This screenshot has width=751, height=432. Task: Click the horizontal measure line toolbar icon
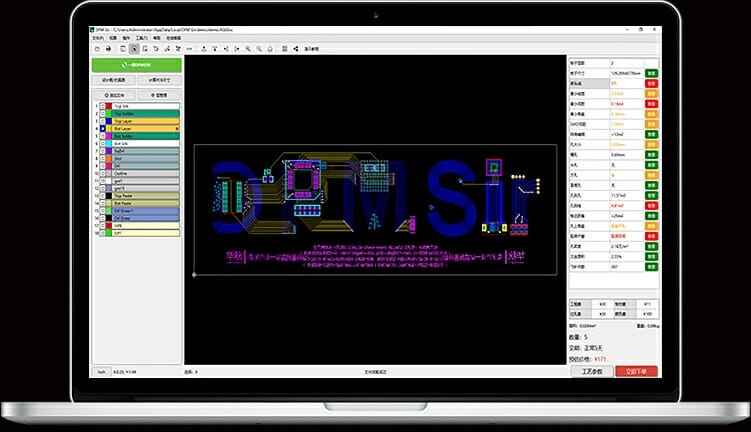coord(189,49)
